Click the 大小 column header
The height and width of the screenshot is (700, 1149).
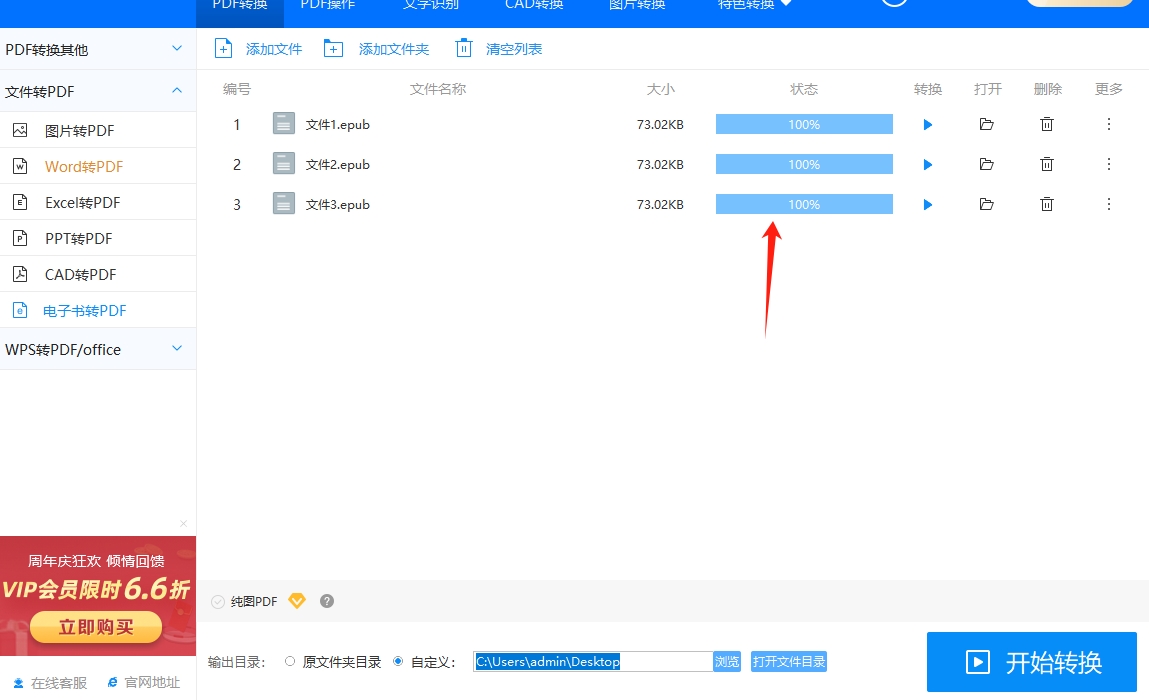pos(660,89)
